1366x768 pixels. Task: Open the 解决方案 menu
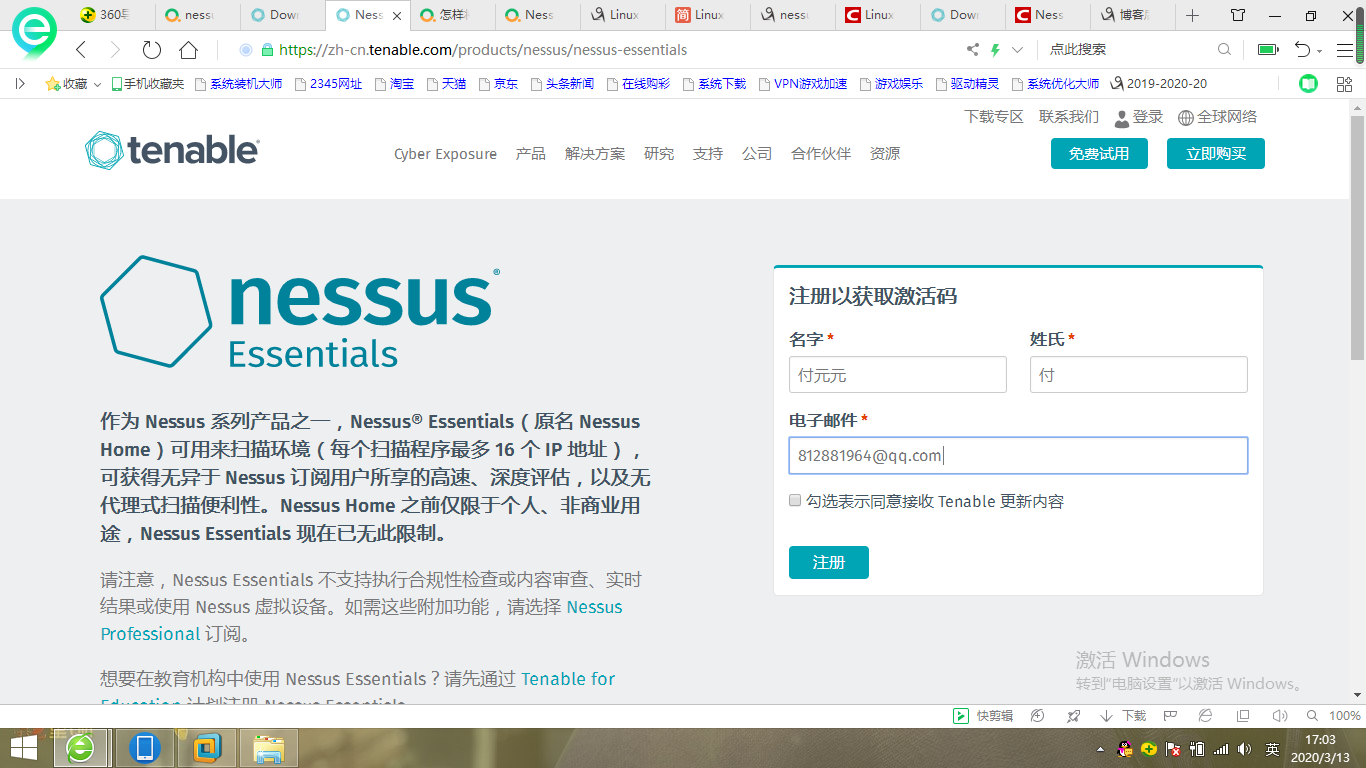[x=595, y=154]
